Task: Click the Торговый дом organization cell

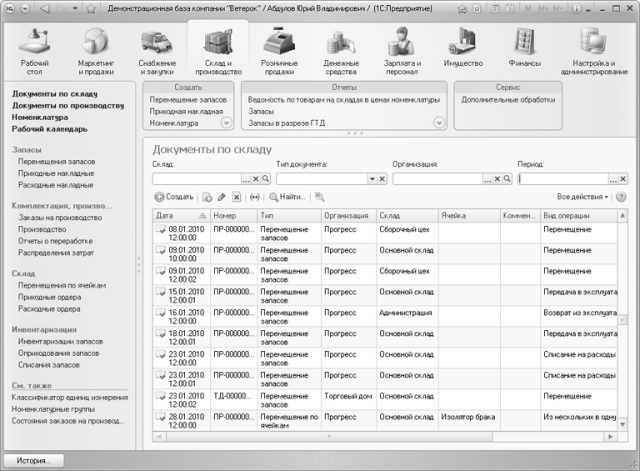Action: [x=349, y=400]
